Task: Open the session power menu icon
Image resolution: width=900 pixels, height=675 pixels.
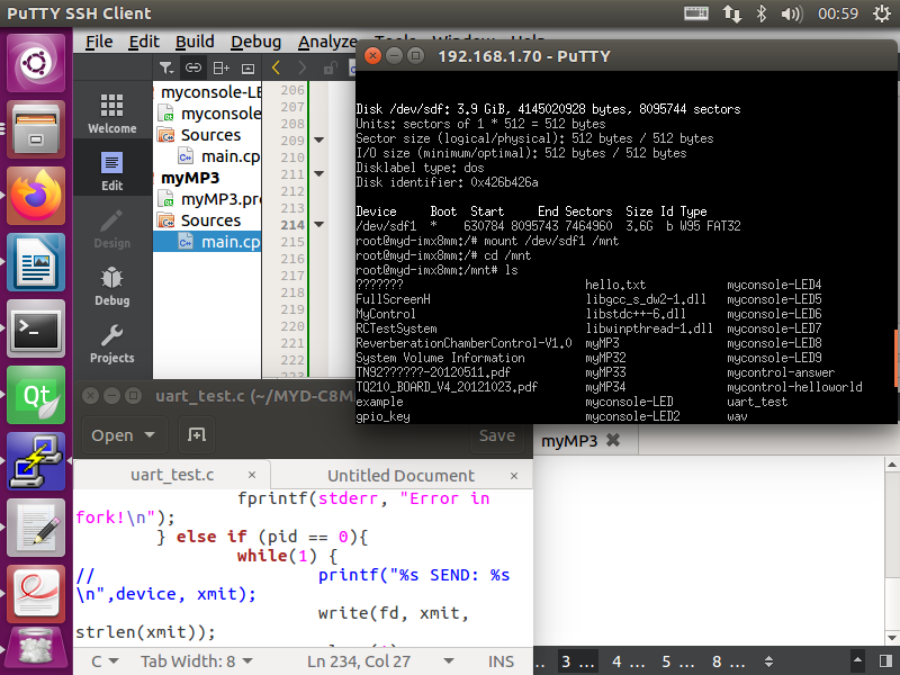Action: coord(882,13)
